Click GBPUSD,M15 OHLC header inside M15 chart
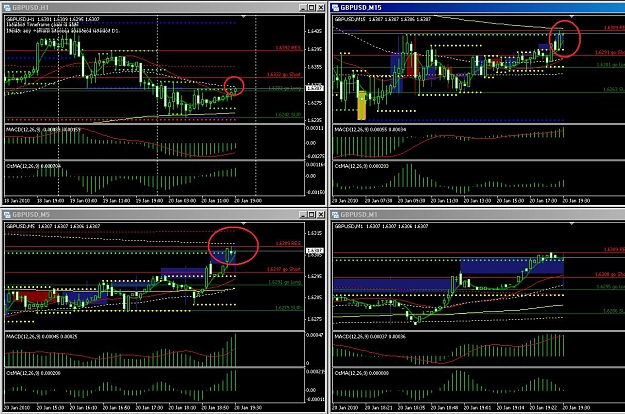 pyautogui.click(x=383, y=19)
